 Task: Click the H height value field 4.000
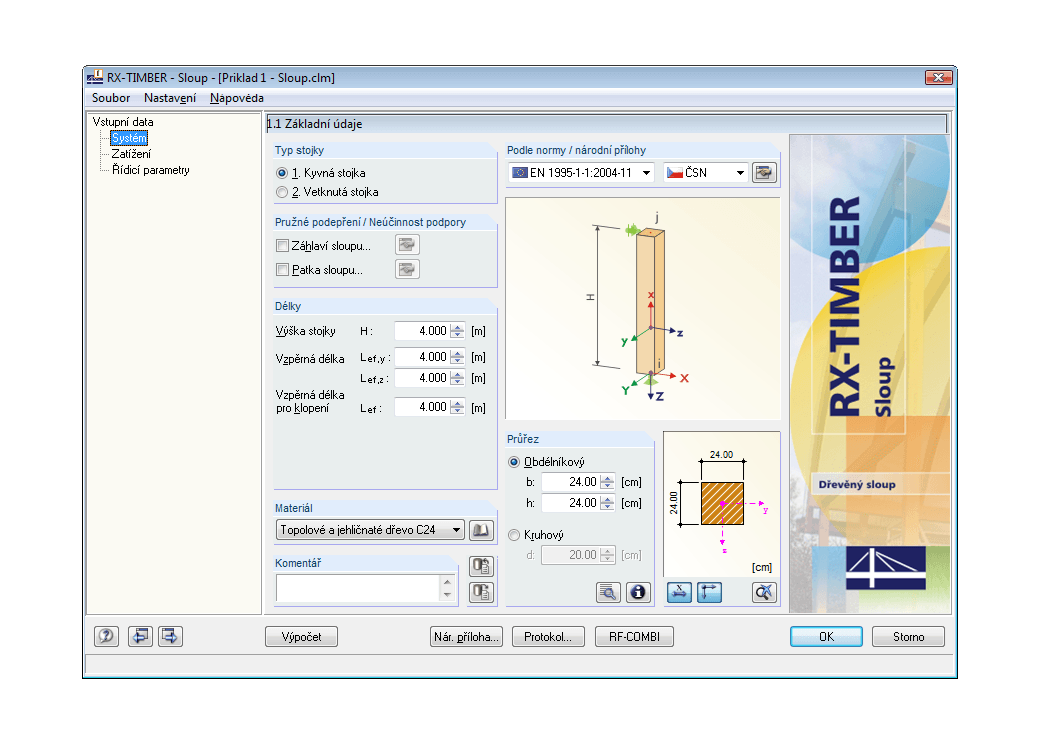422,331
